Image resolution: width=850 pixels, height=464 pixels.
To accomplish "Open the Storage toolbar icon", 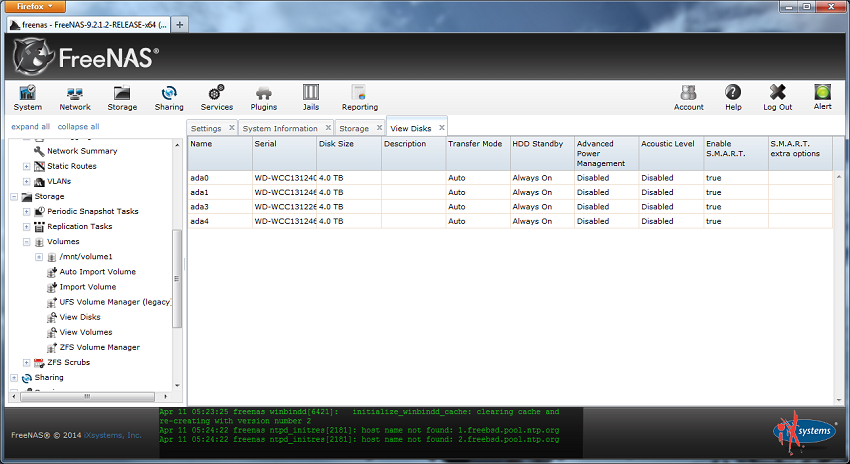I will coord(122,93).
